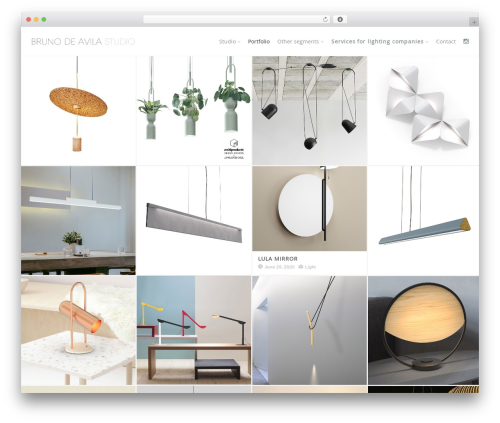Open the round Lula Mirror image
The height and width of the screenshot is (423, 500).
[x=310, y=208]
